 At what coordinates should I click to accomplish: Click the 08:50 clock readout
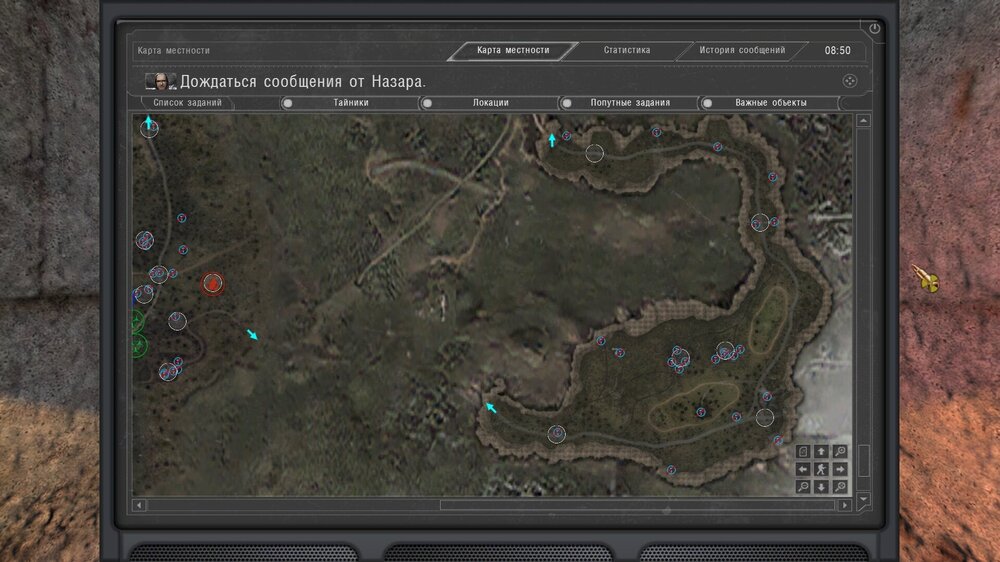pos(837,50)
